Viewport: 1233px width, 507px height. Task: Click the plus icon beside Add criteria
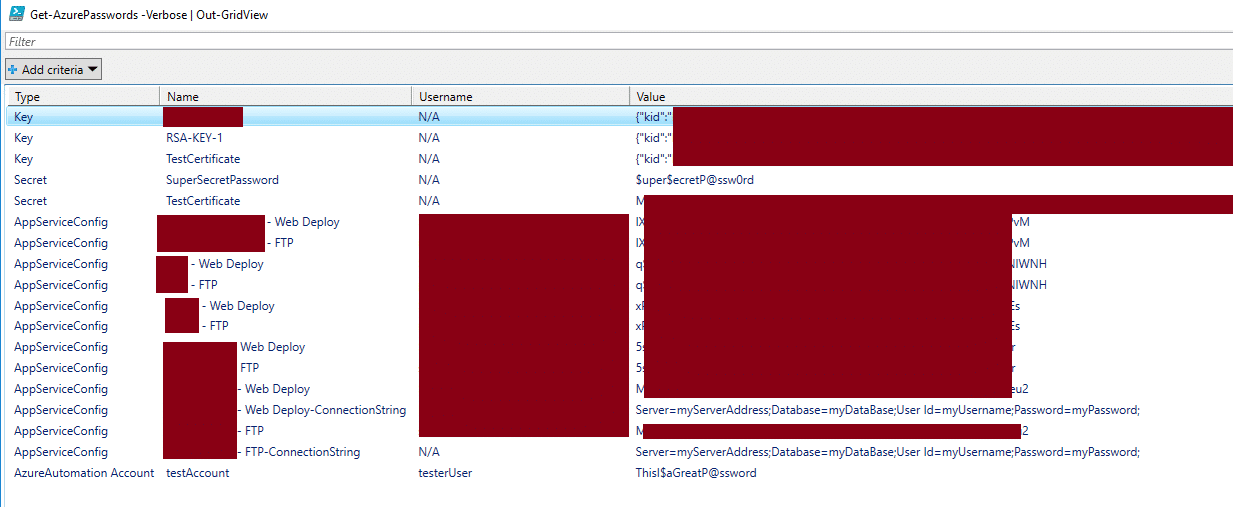point(13,70)
